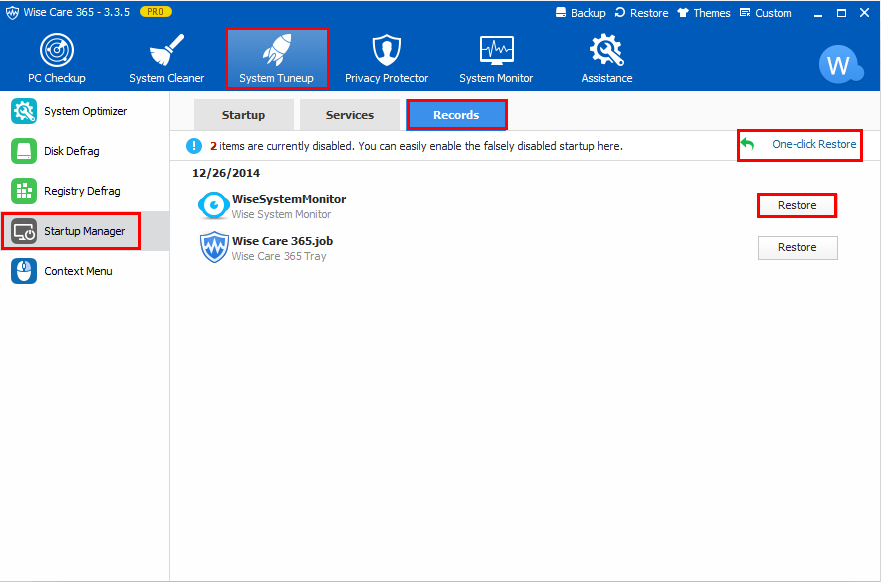Screen dimensions: 881x582
Task: Open the Assistance gear-wrench icon
Action: [606, 50]
